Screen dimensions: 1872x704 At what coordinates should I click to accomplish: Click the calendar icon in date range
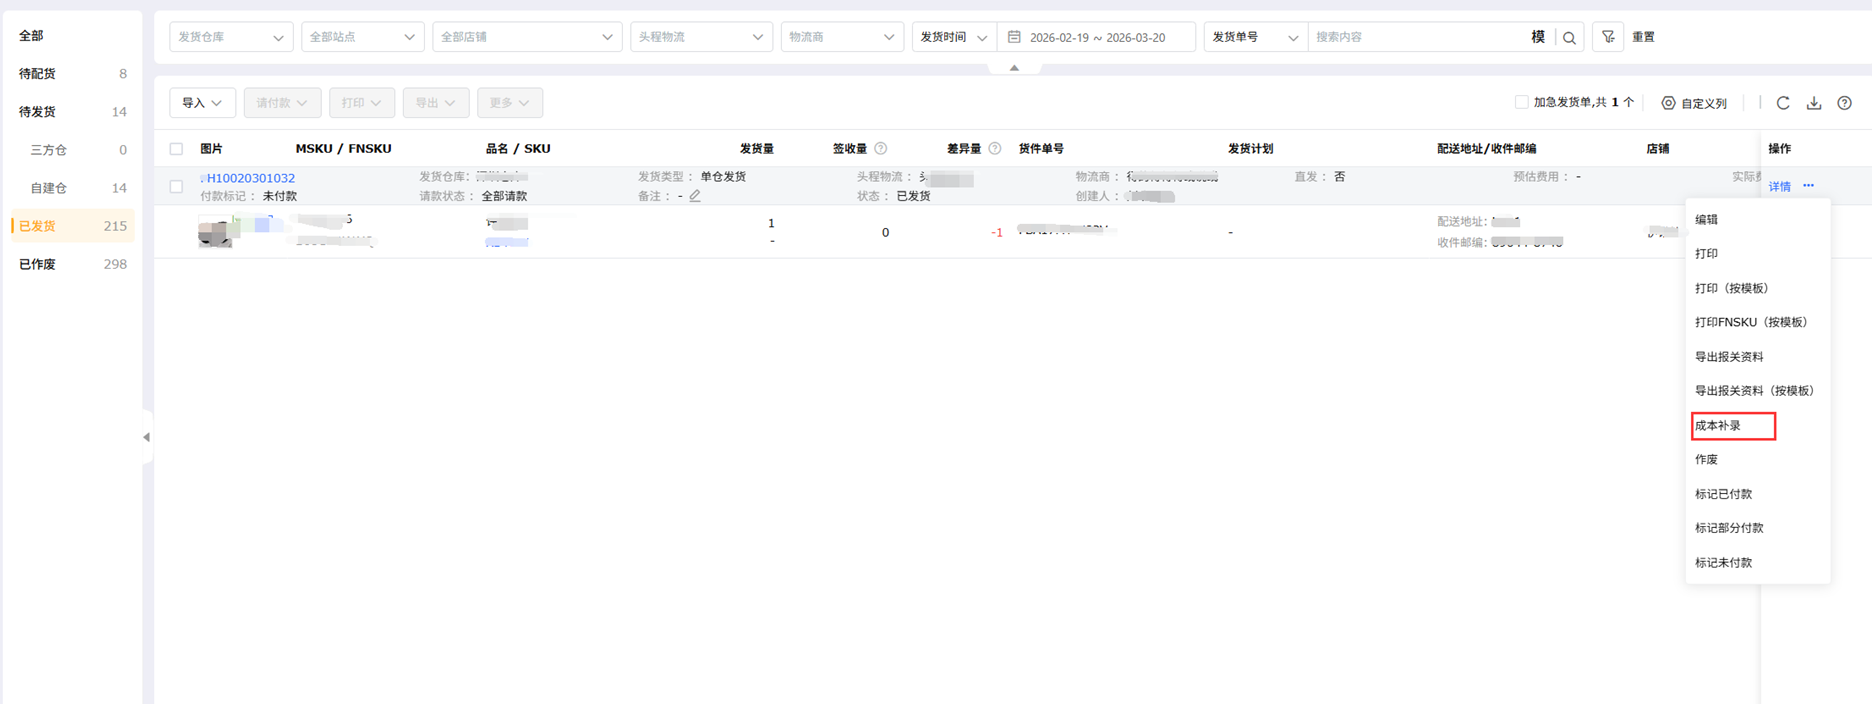(1014, 37)
